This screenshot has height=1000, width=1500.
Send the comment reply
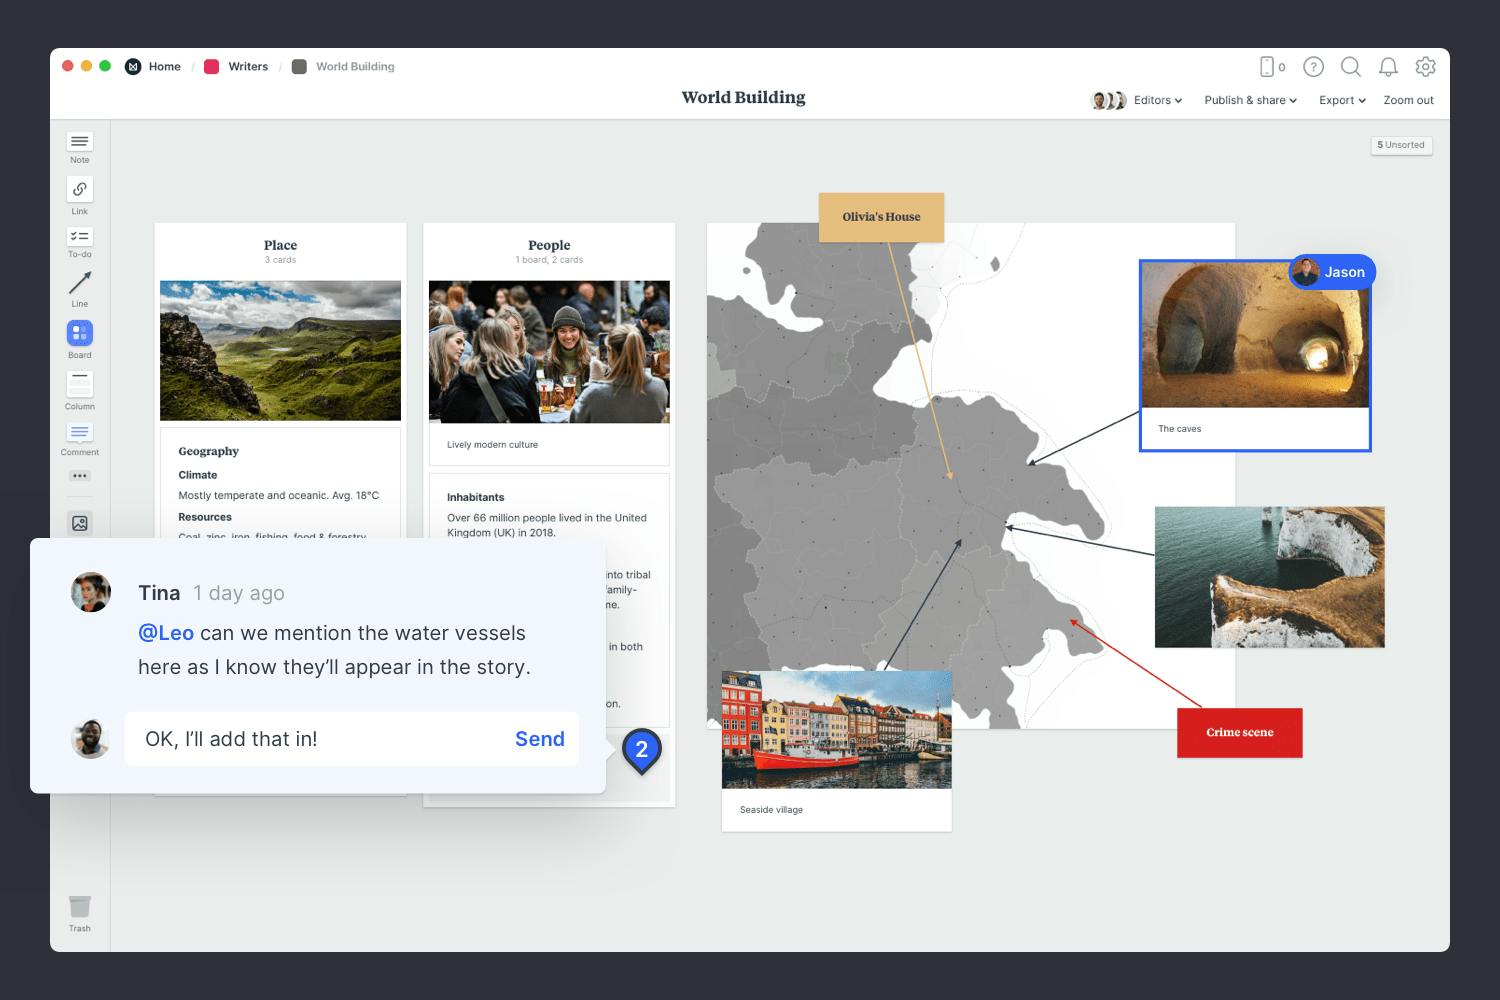(x=539, y=739)
